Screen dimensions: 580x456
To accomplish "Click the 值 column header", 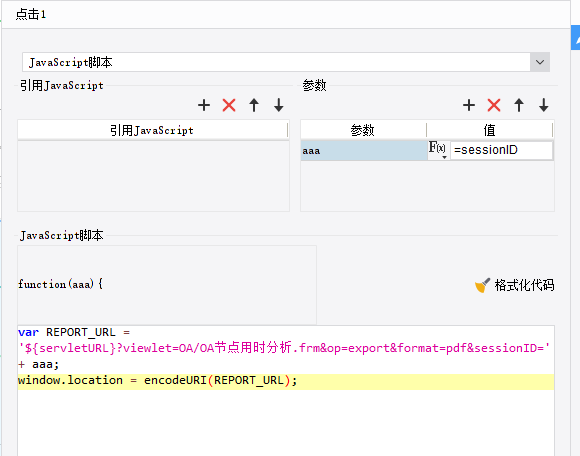I will click(x=489, y=130).
